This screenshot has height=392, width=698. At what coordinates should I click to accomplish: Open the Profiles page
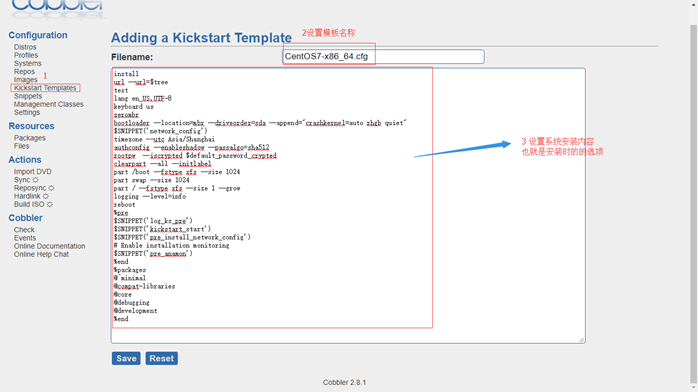pyautogui.click(x=26, y=55)
